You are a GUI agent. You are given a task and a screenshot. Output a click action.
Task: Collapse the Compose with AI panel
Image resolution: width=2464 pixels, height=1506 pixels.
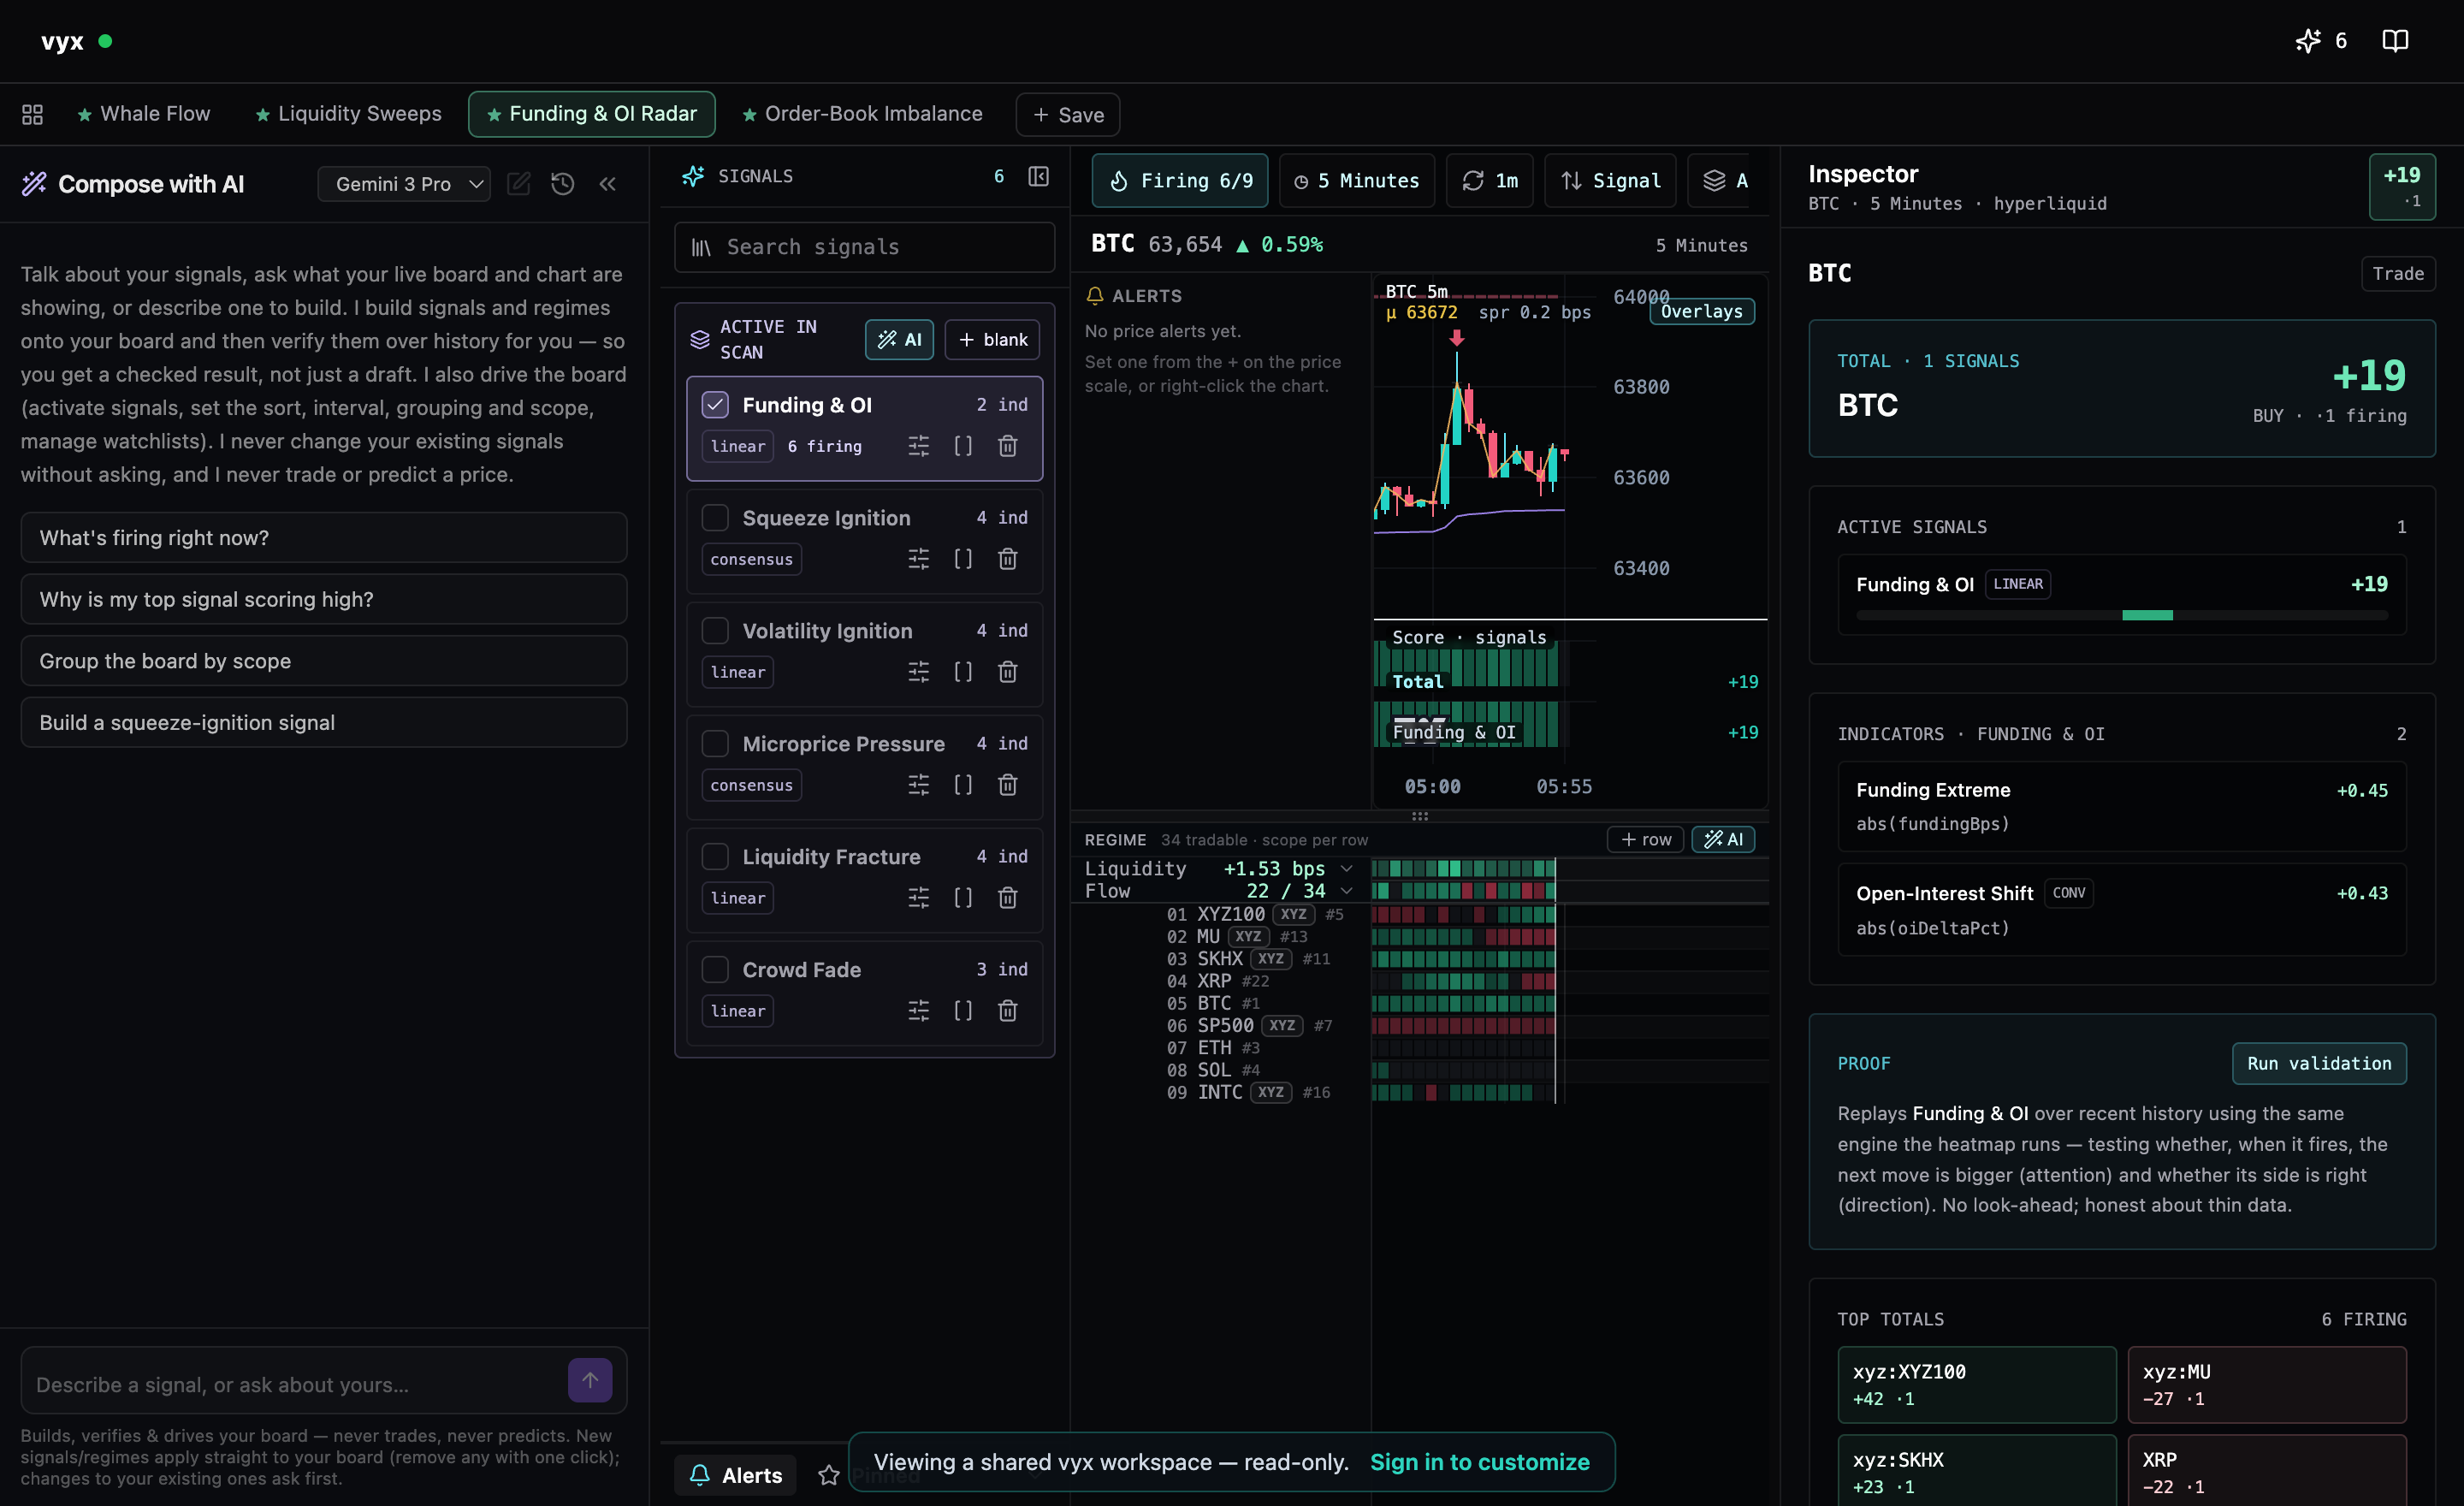[x=608, y=184]
